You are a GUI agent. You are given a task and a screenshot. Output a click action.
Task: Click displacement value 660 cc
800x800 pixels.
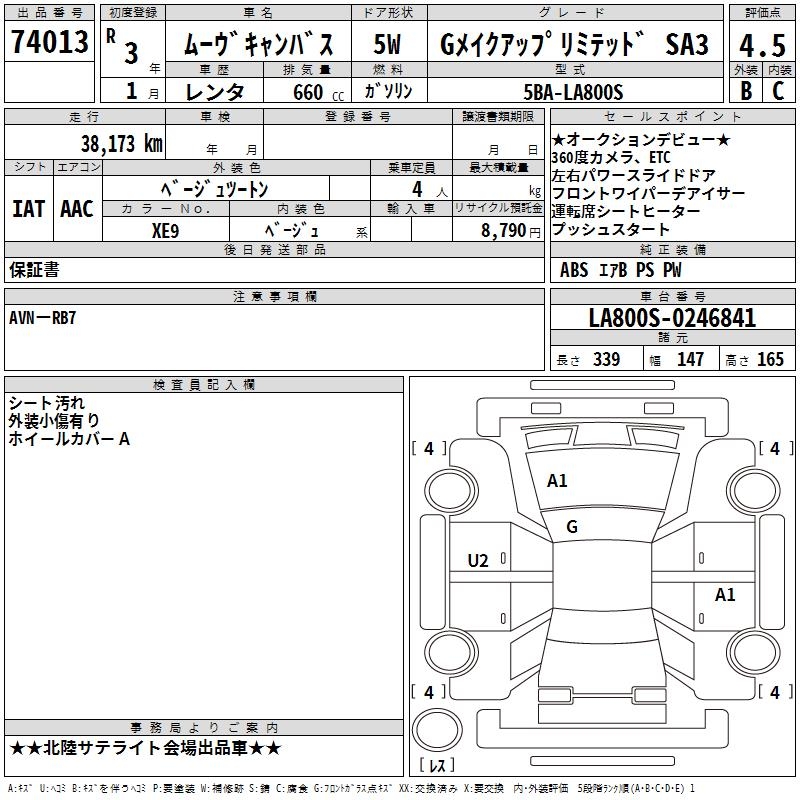318,92
